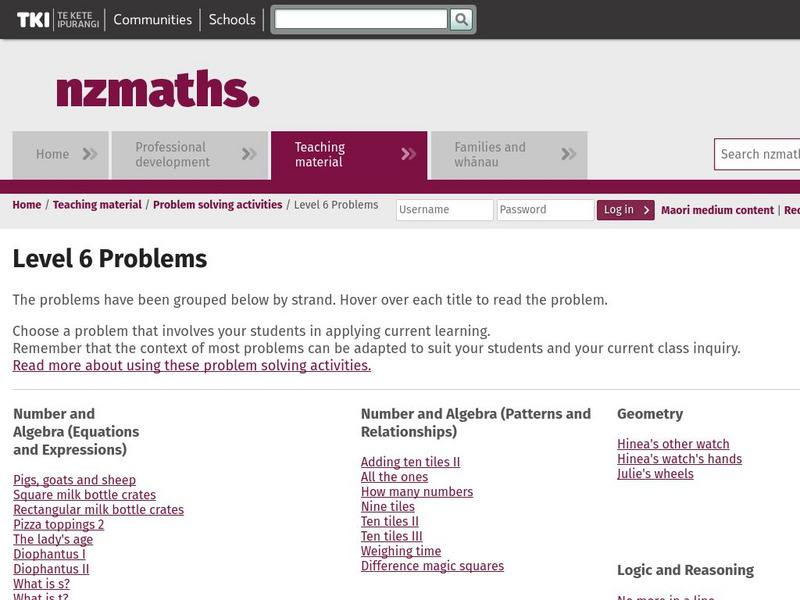Open Teaching material breadcrumb link
The height and width of the screenshot is (600, 800).
[x=97, y=205]
